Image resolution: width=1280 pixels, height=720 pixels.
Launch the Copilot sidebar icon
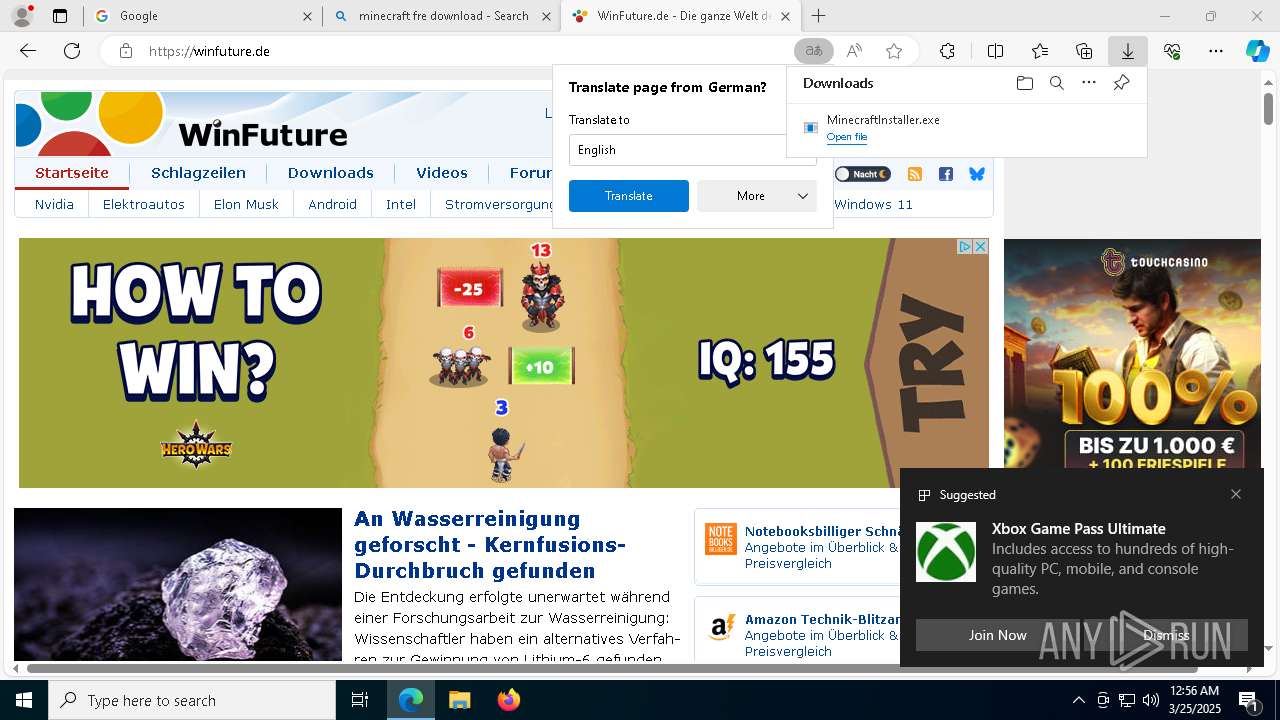[x=1257, y=51]
